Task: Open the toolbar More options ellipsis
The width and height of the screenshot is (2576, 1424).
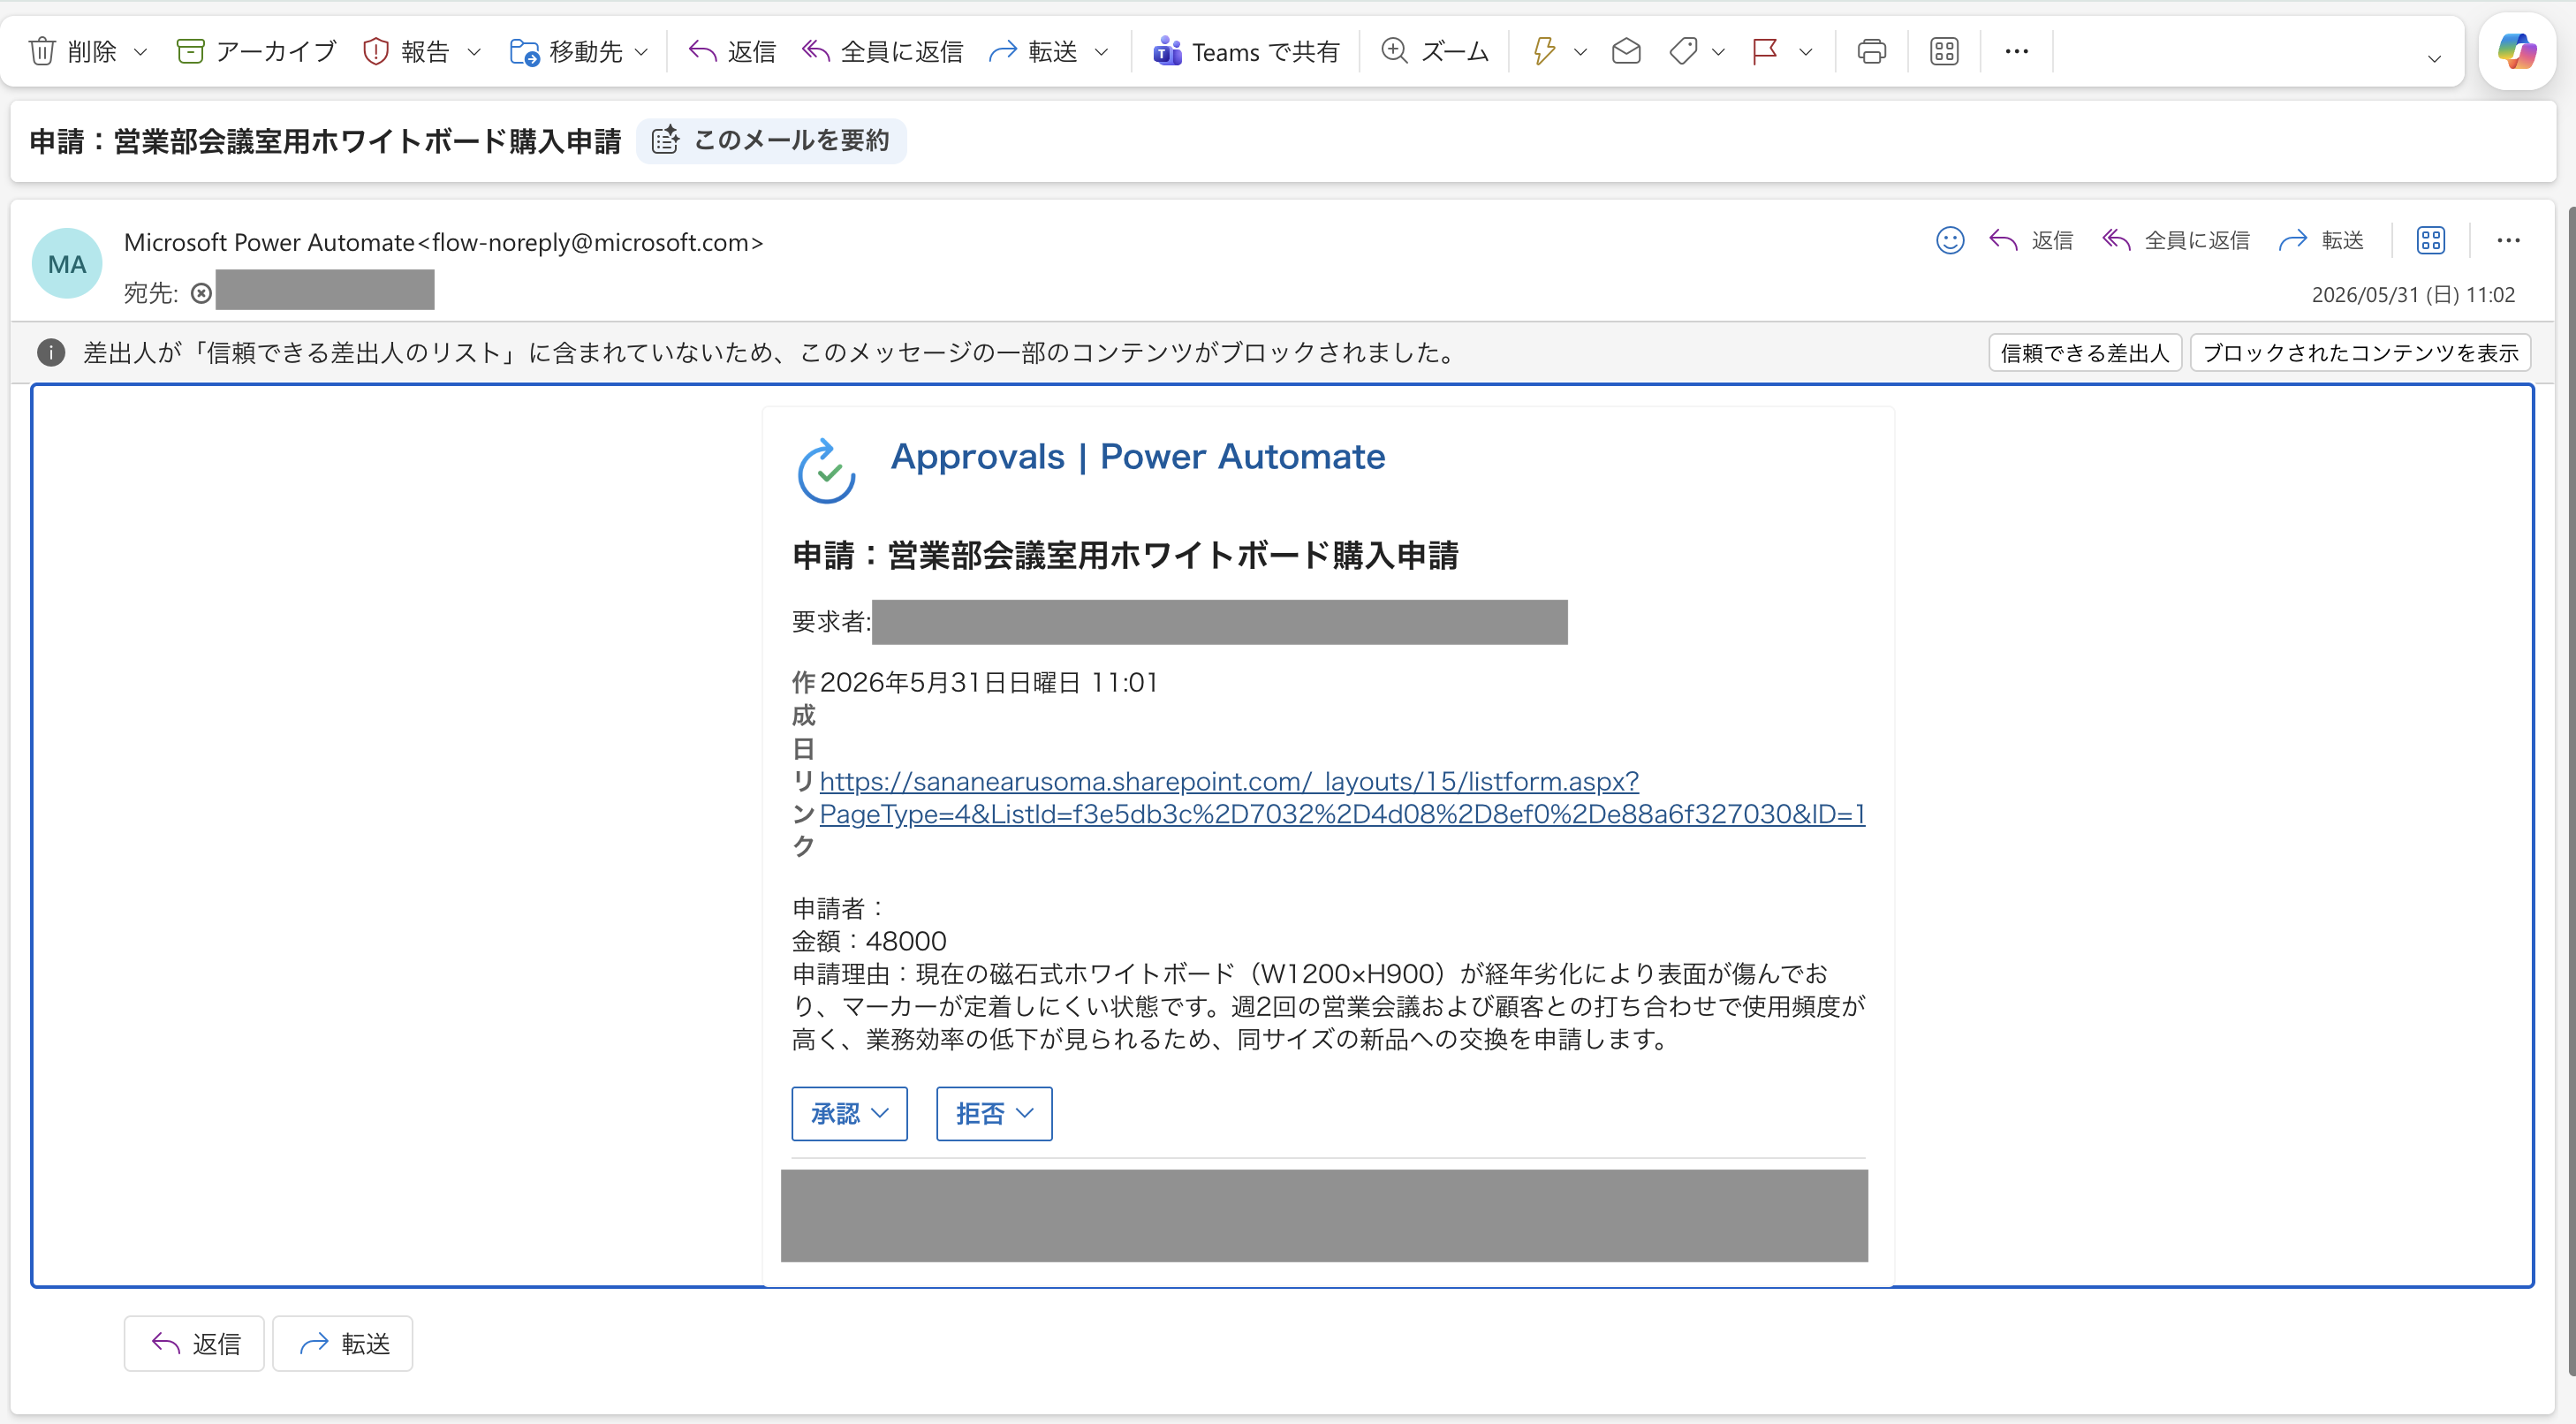Action: [2017, 51]
